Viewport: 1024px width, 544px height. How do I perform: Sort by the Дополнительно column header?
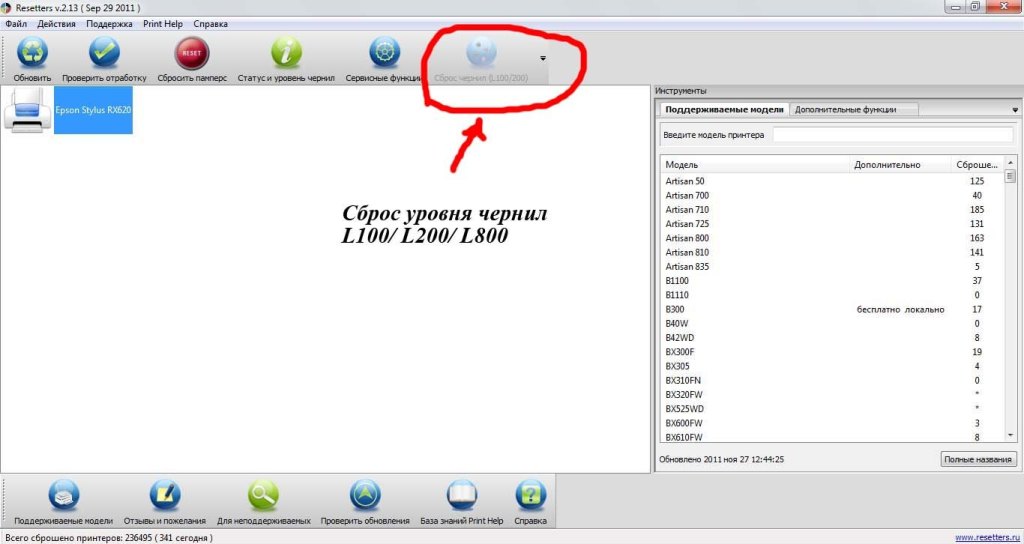pyautogui.click(x=900, y=165)
